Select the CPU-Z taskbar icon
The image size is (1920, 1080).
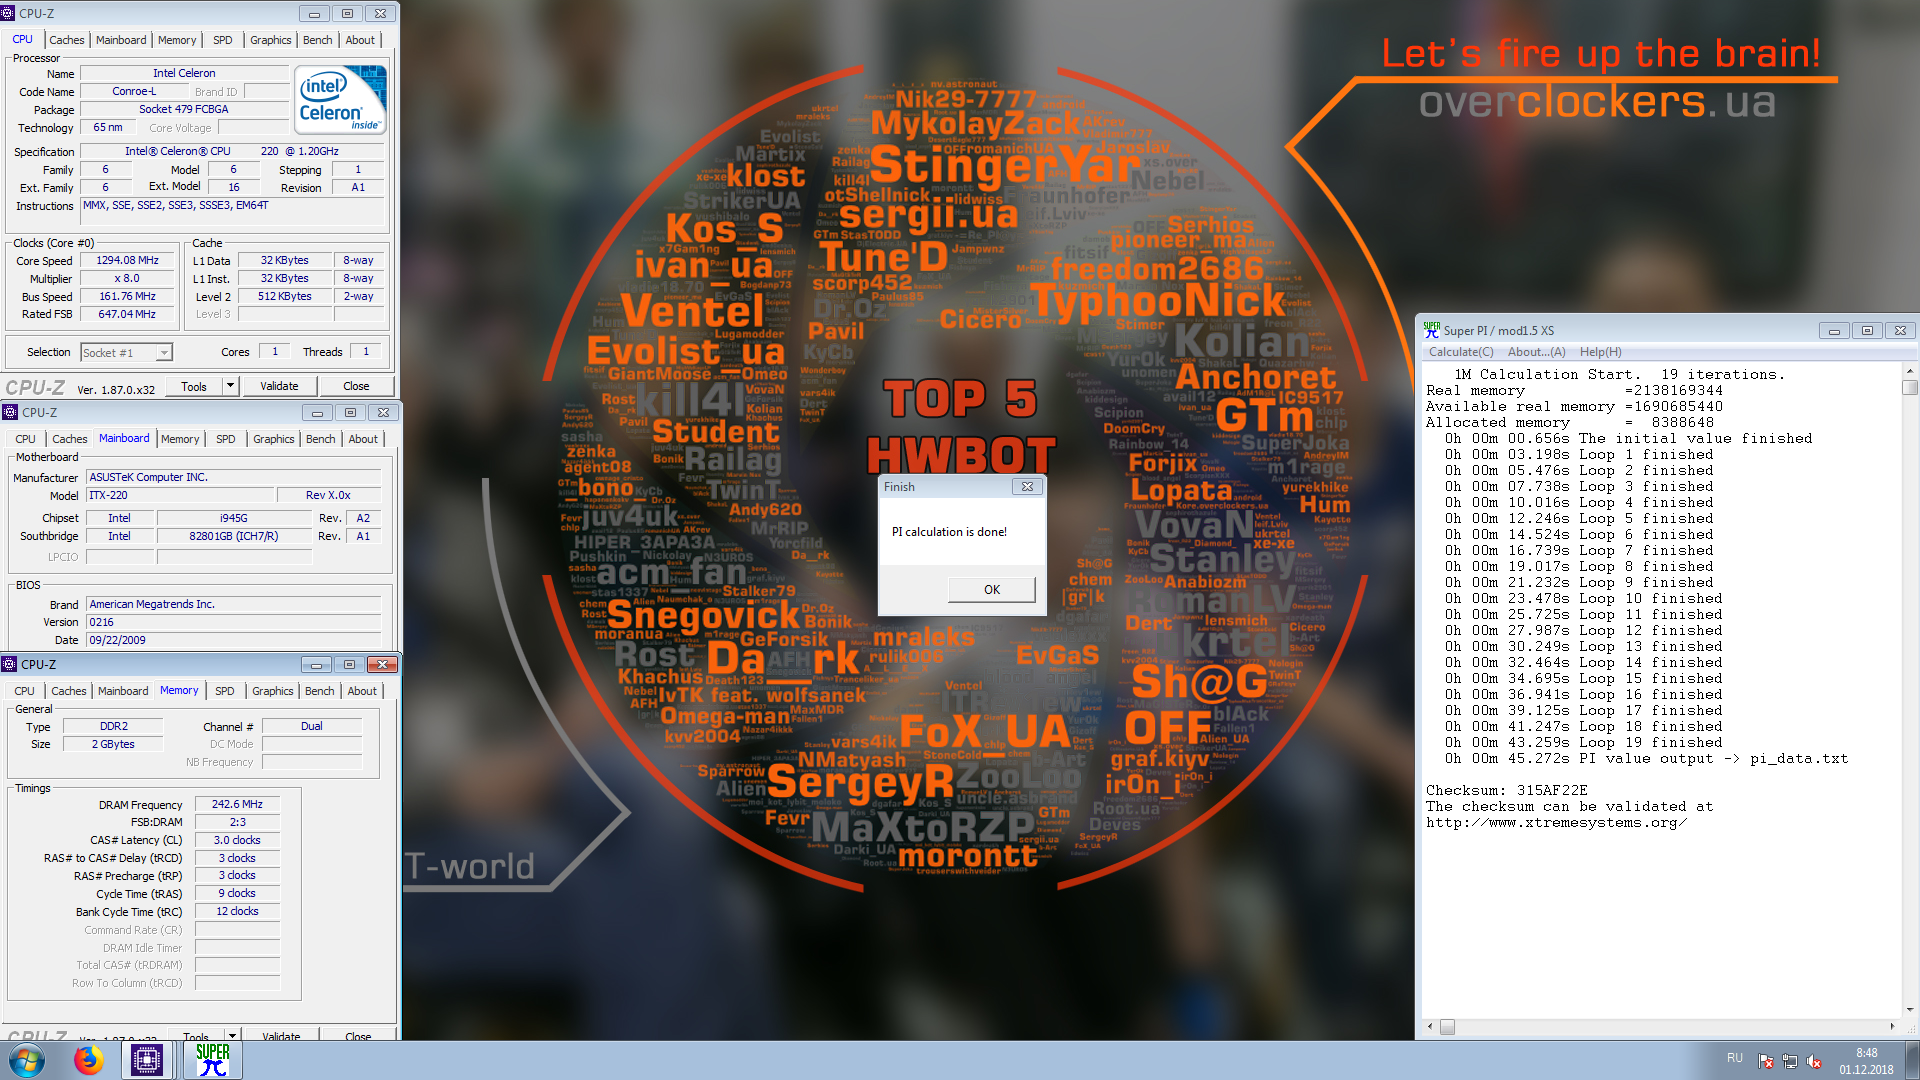click(x=147, y=1060)
